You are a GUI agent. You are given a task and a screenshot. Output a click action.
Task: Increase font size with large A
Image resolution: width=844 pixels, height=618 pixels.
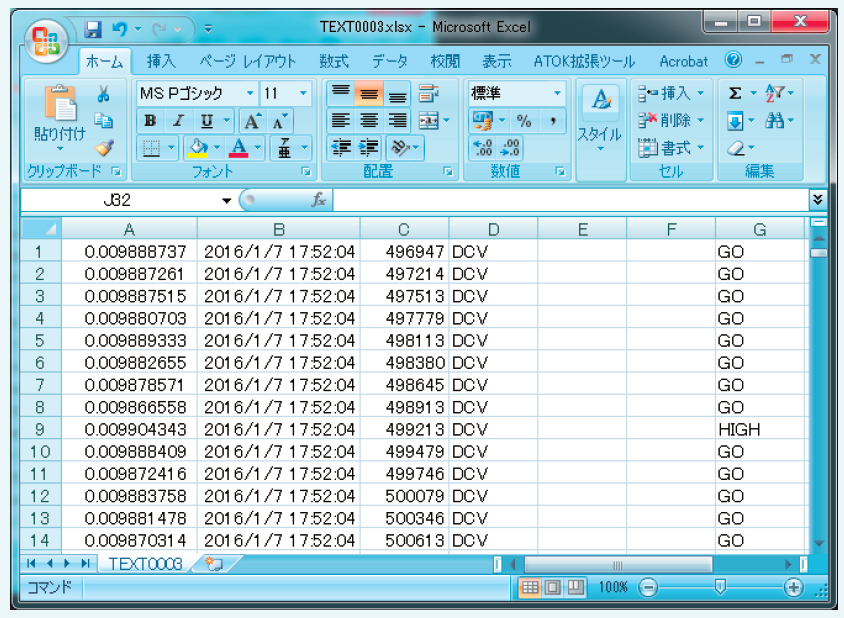[x=251, y=121]
